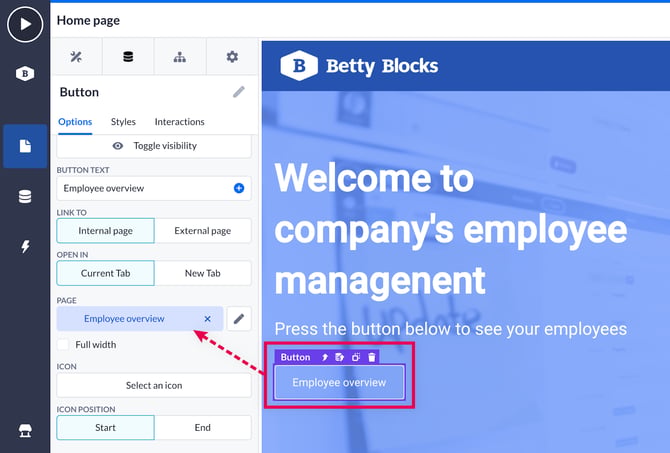Open interactions lightning icon on Button toolbar
This screenshot has height=453, width=670.
point(325,357)
